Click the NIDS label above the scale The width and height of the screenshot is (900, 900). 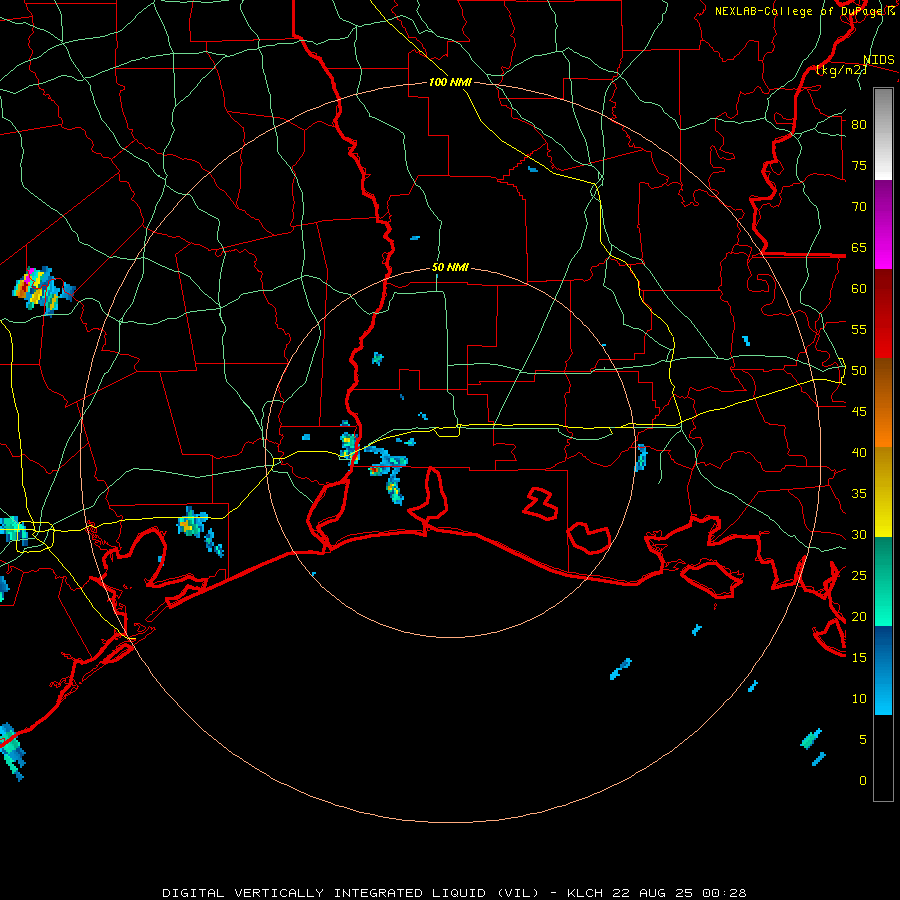tap(878, 60)
